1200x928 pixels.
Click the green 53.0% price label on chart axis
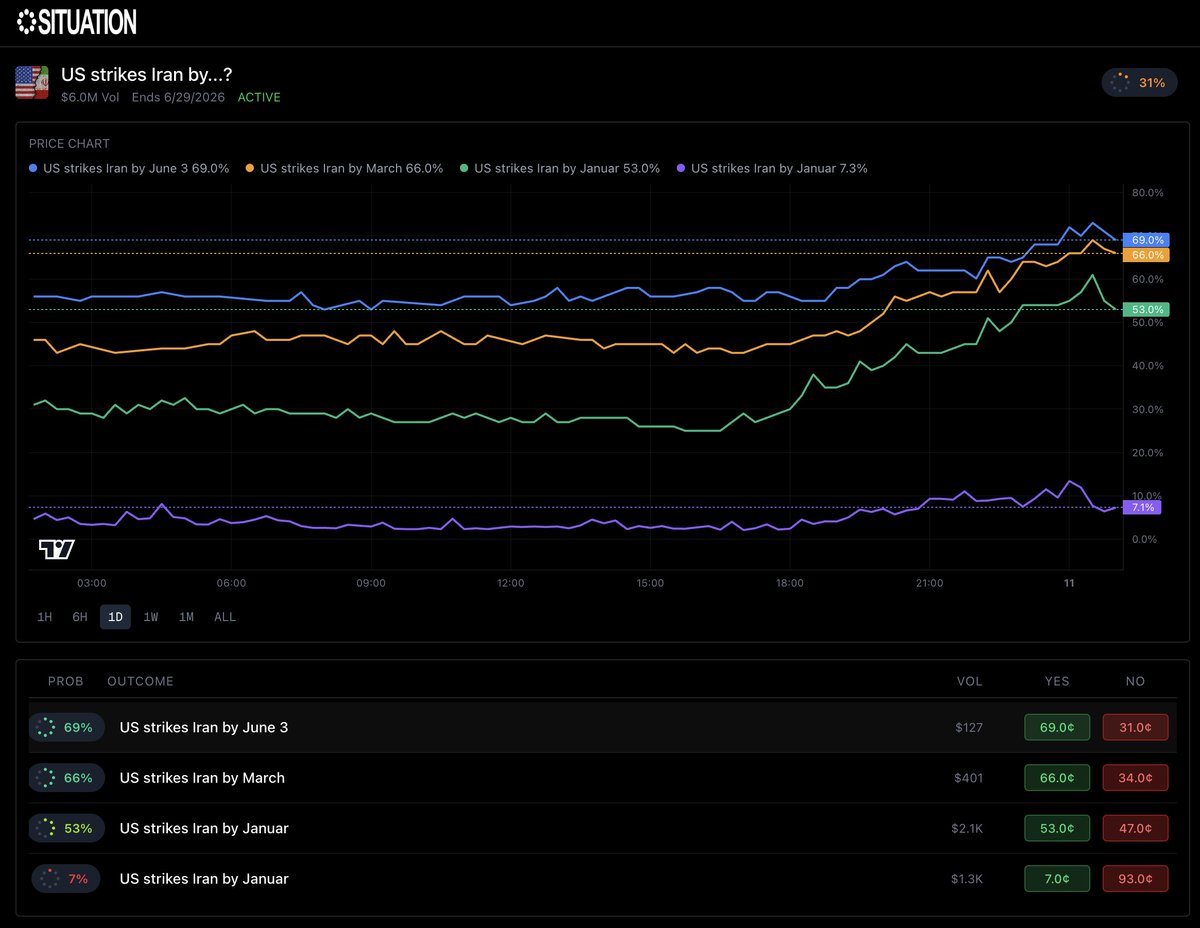tap(1146, 309)
